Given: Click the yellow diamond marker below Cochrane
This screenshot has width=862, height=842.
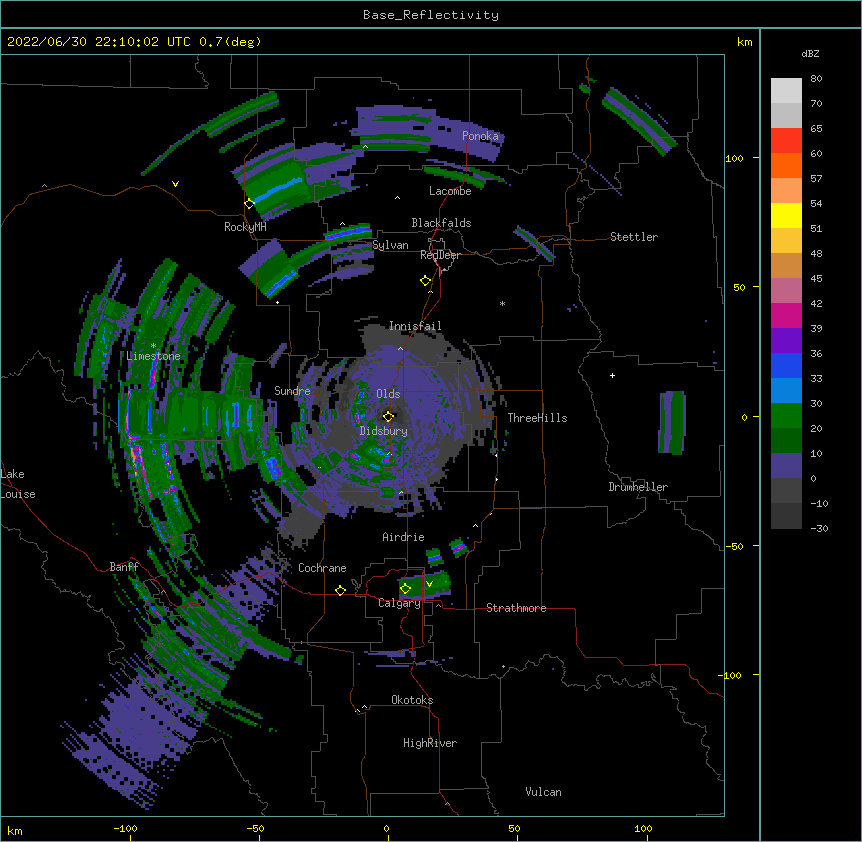Looking at the screenshot, I should [340, 590].
